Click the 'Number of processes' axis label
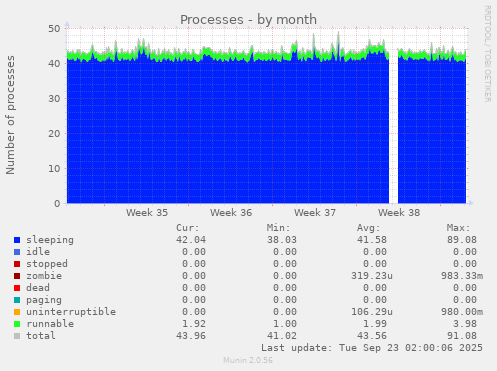Image resolution: width=497 pixels, height=371 pixels. pos(10,115)
